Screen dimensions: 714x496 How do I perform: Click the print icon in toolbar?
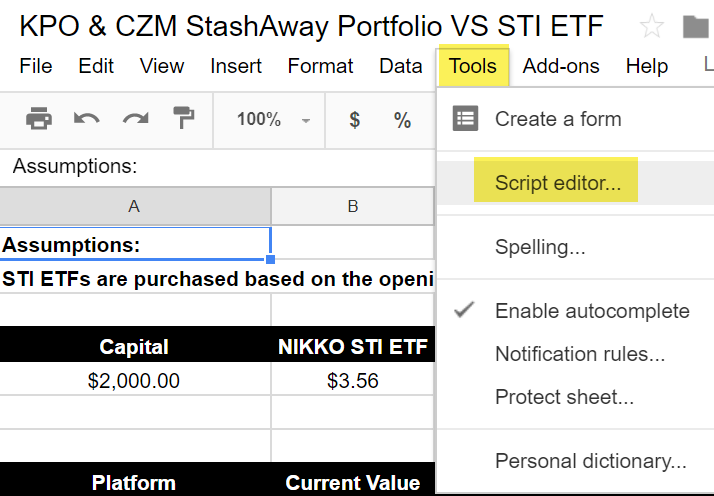tap(39, 119)
